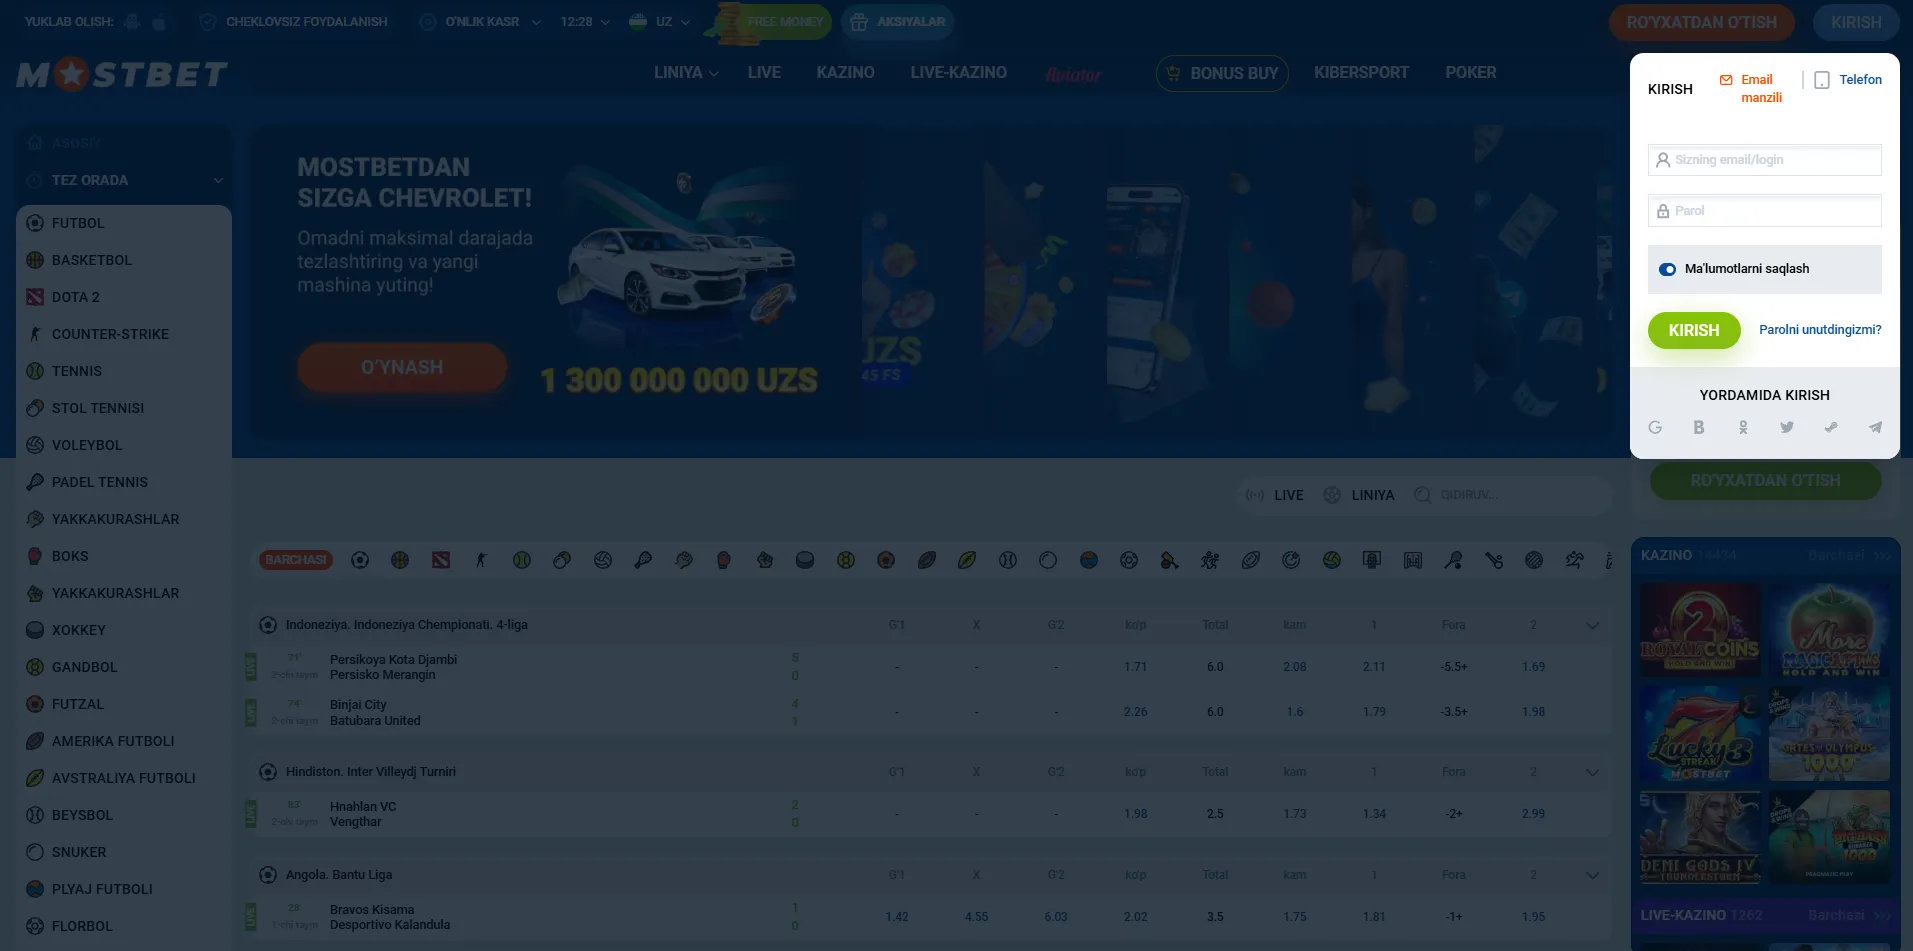The height and width of the screenshot is (951, 1913).
Task: Open the AKSIYALAR promotions button
Action: pyautogui.click(x=897, y=22)
